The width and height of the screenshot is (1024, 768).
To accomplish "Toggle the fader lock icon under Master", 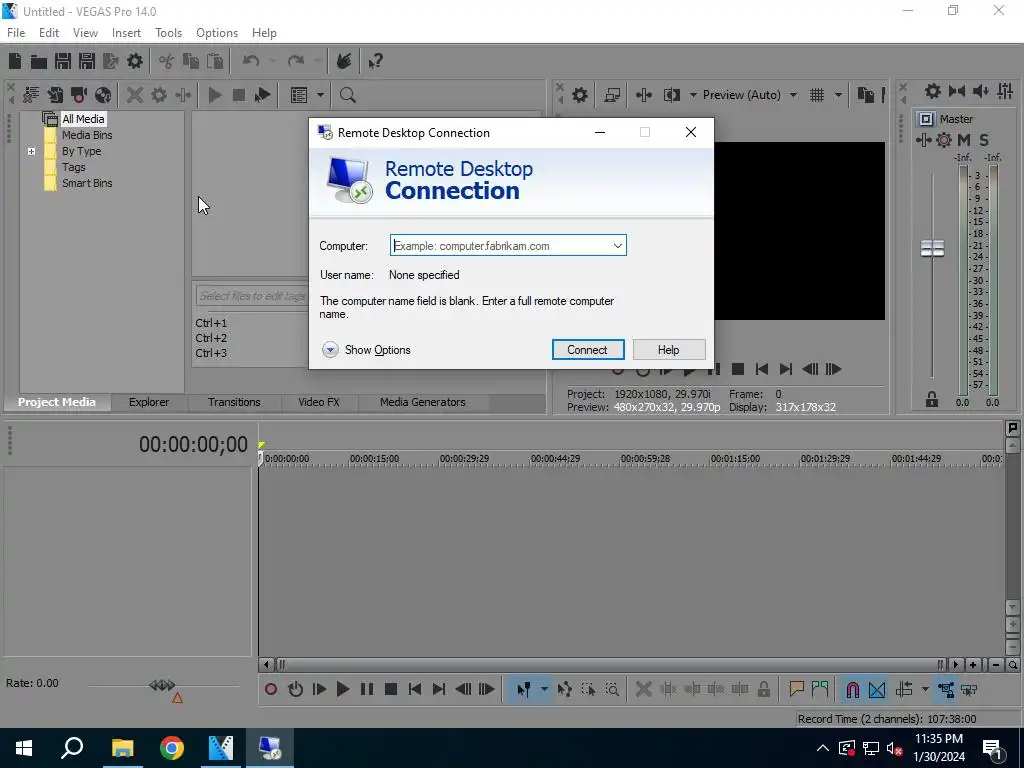I will click(x=932, y=400).
